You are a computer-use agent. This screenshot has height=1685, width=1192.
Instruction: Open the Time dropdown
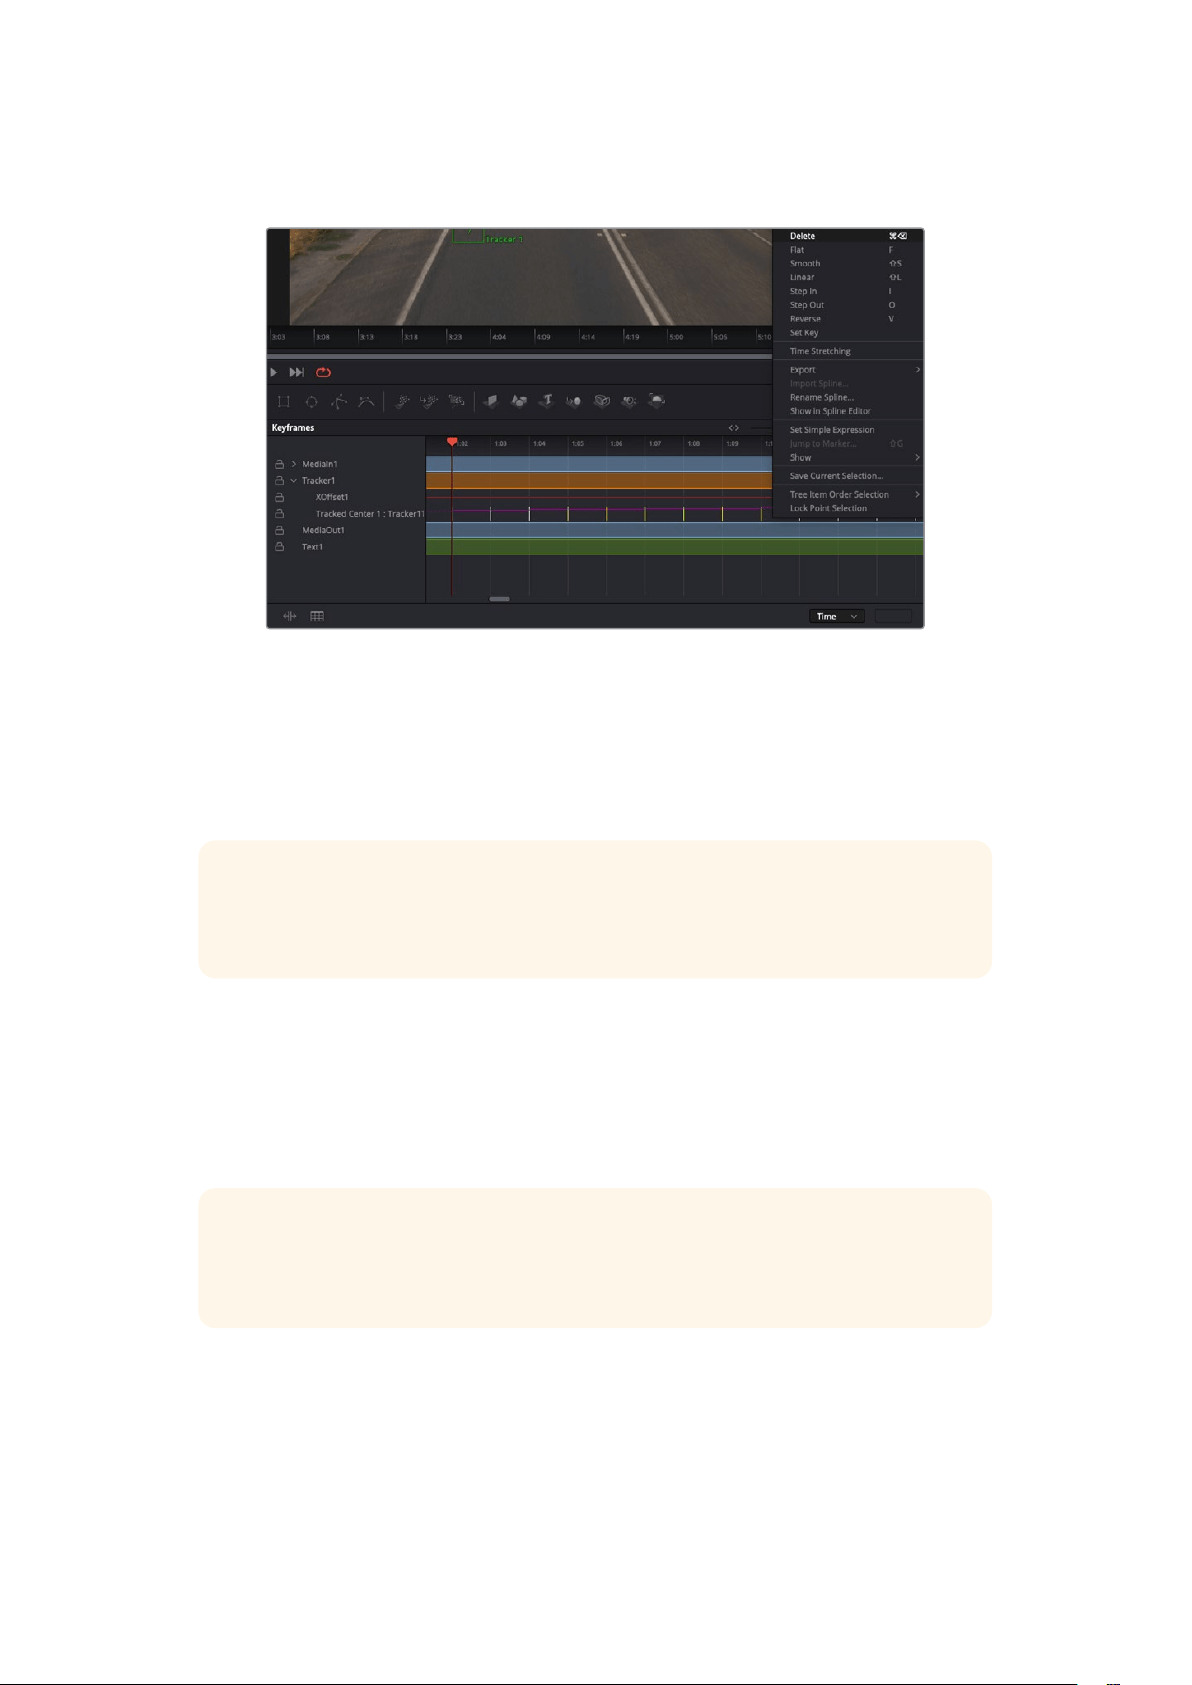point(837,616)
